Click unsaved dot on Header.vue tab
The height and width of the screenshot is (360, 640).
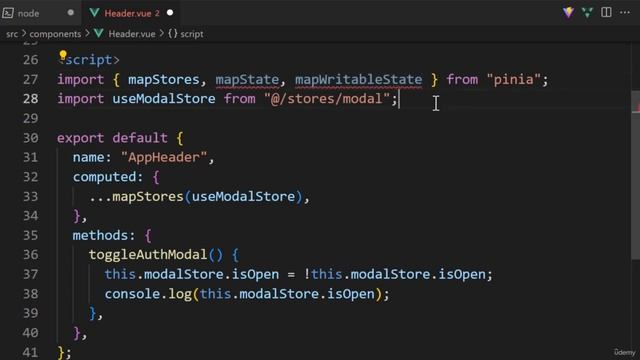pos(170,13)
